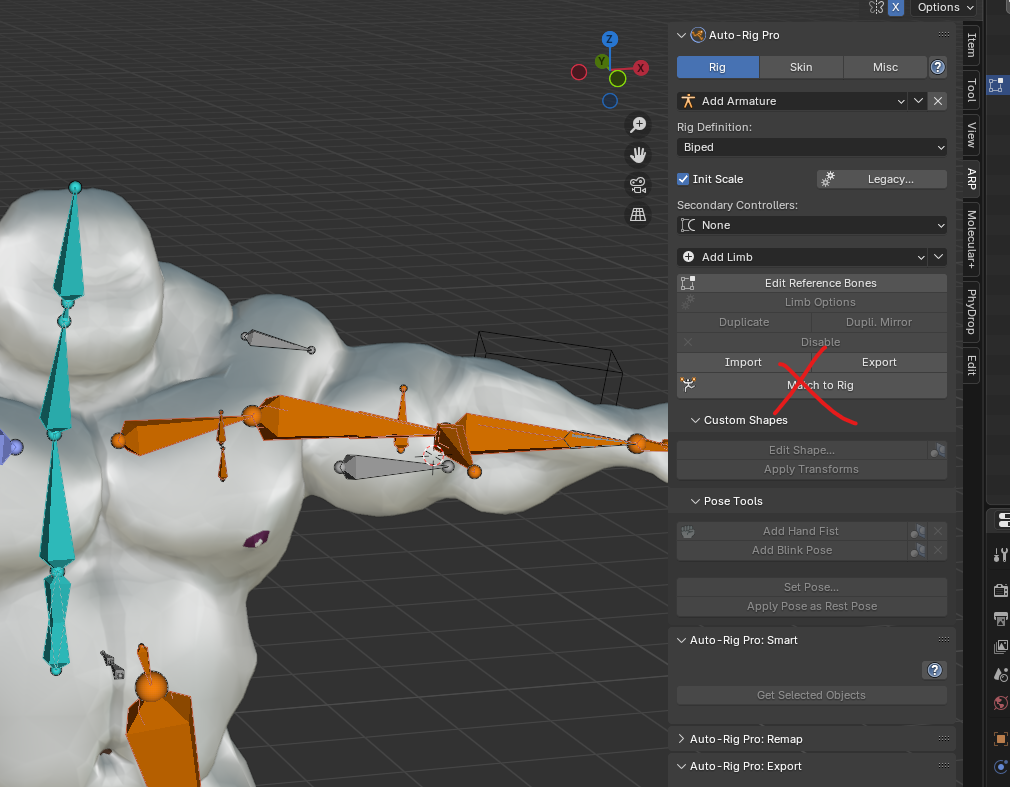1010x787 pixels.
Task: Click the Legacy... button
Action: tap(882, 179)
